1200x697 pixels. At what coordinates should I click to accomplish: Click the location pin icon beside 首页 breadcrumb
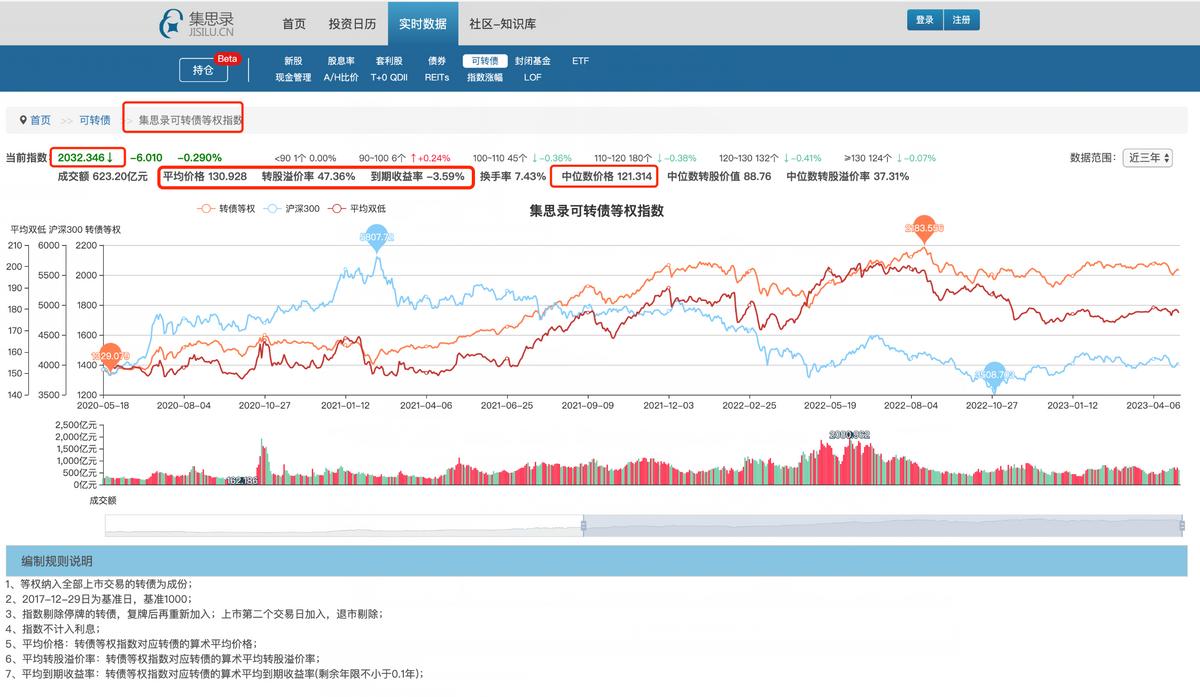[23, 119]
